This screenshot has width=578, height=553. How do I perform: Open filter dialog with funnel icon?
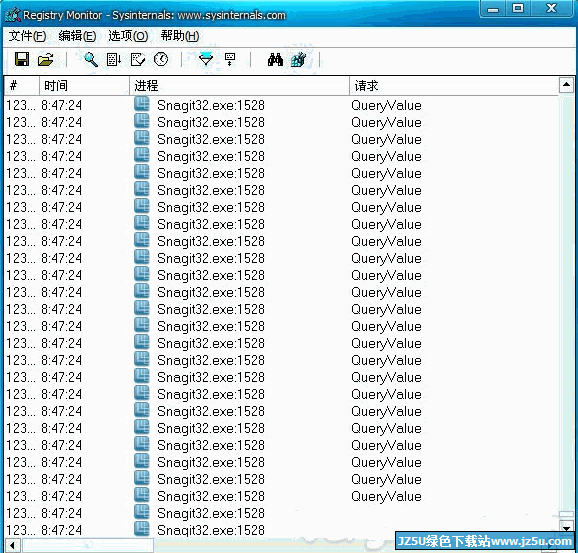coord(206,59)
